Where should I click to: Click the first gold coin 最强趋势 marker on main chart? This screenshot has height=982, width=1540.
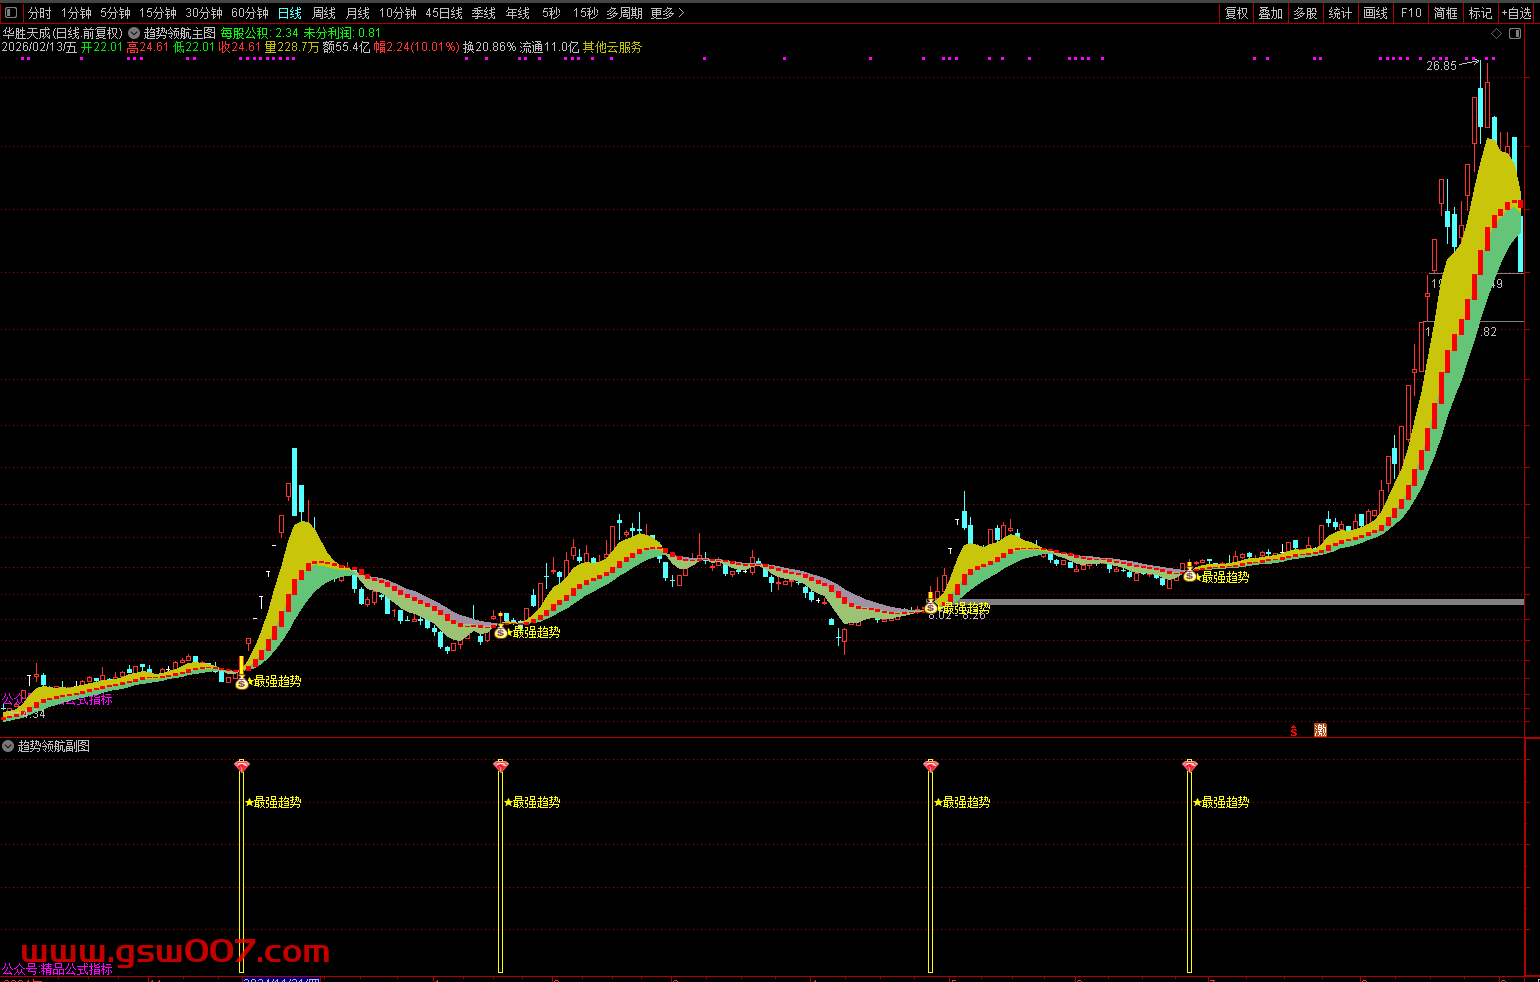click(x=241, y=682)
